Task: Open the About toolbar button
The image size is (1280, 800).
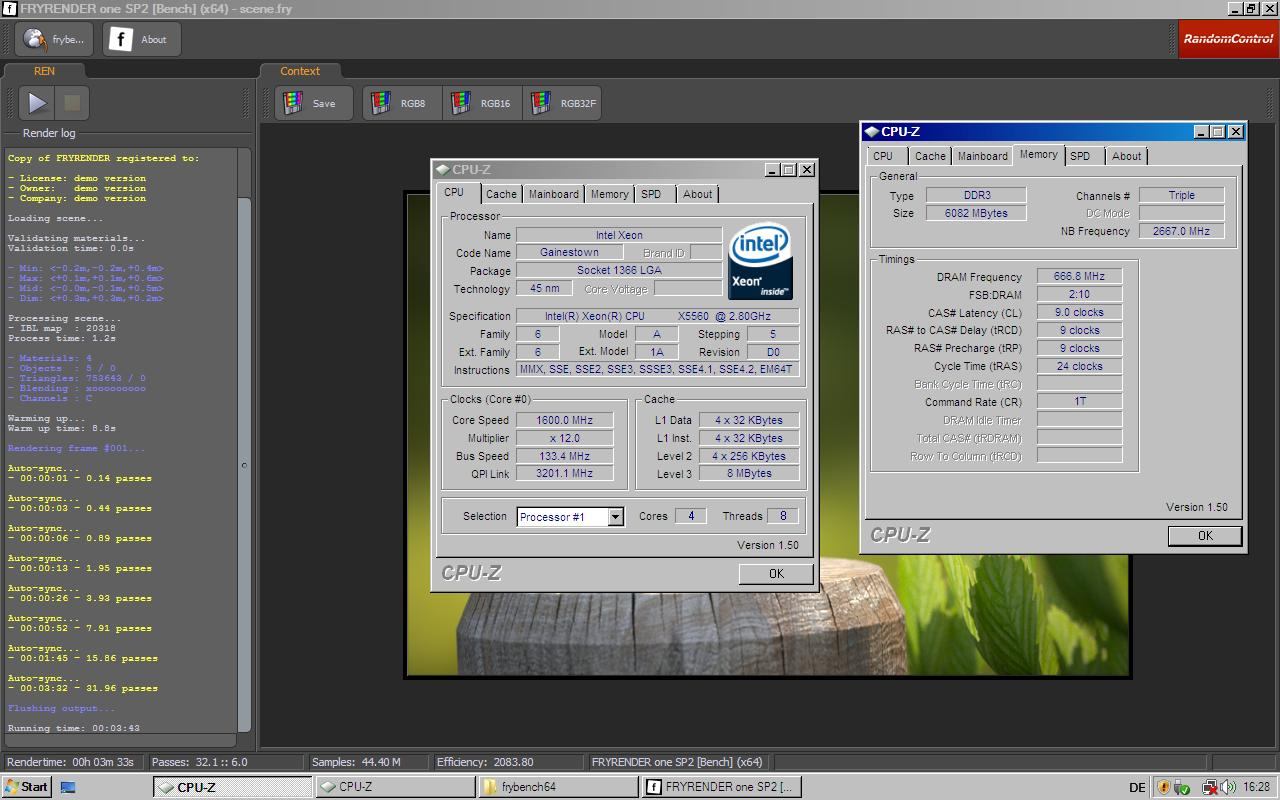Action: click(141, 40)
